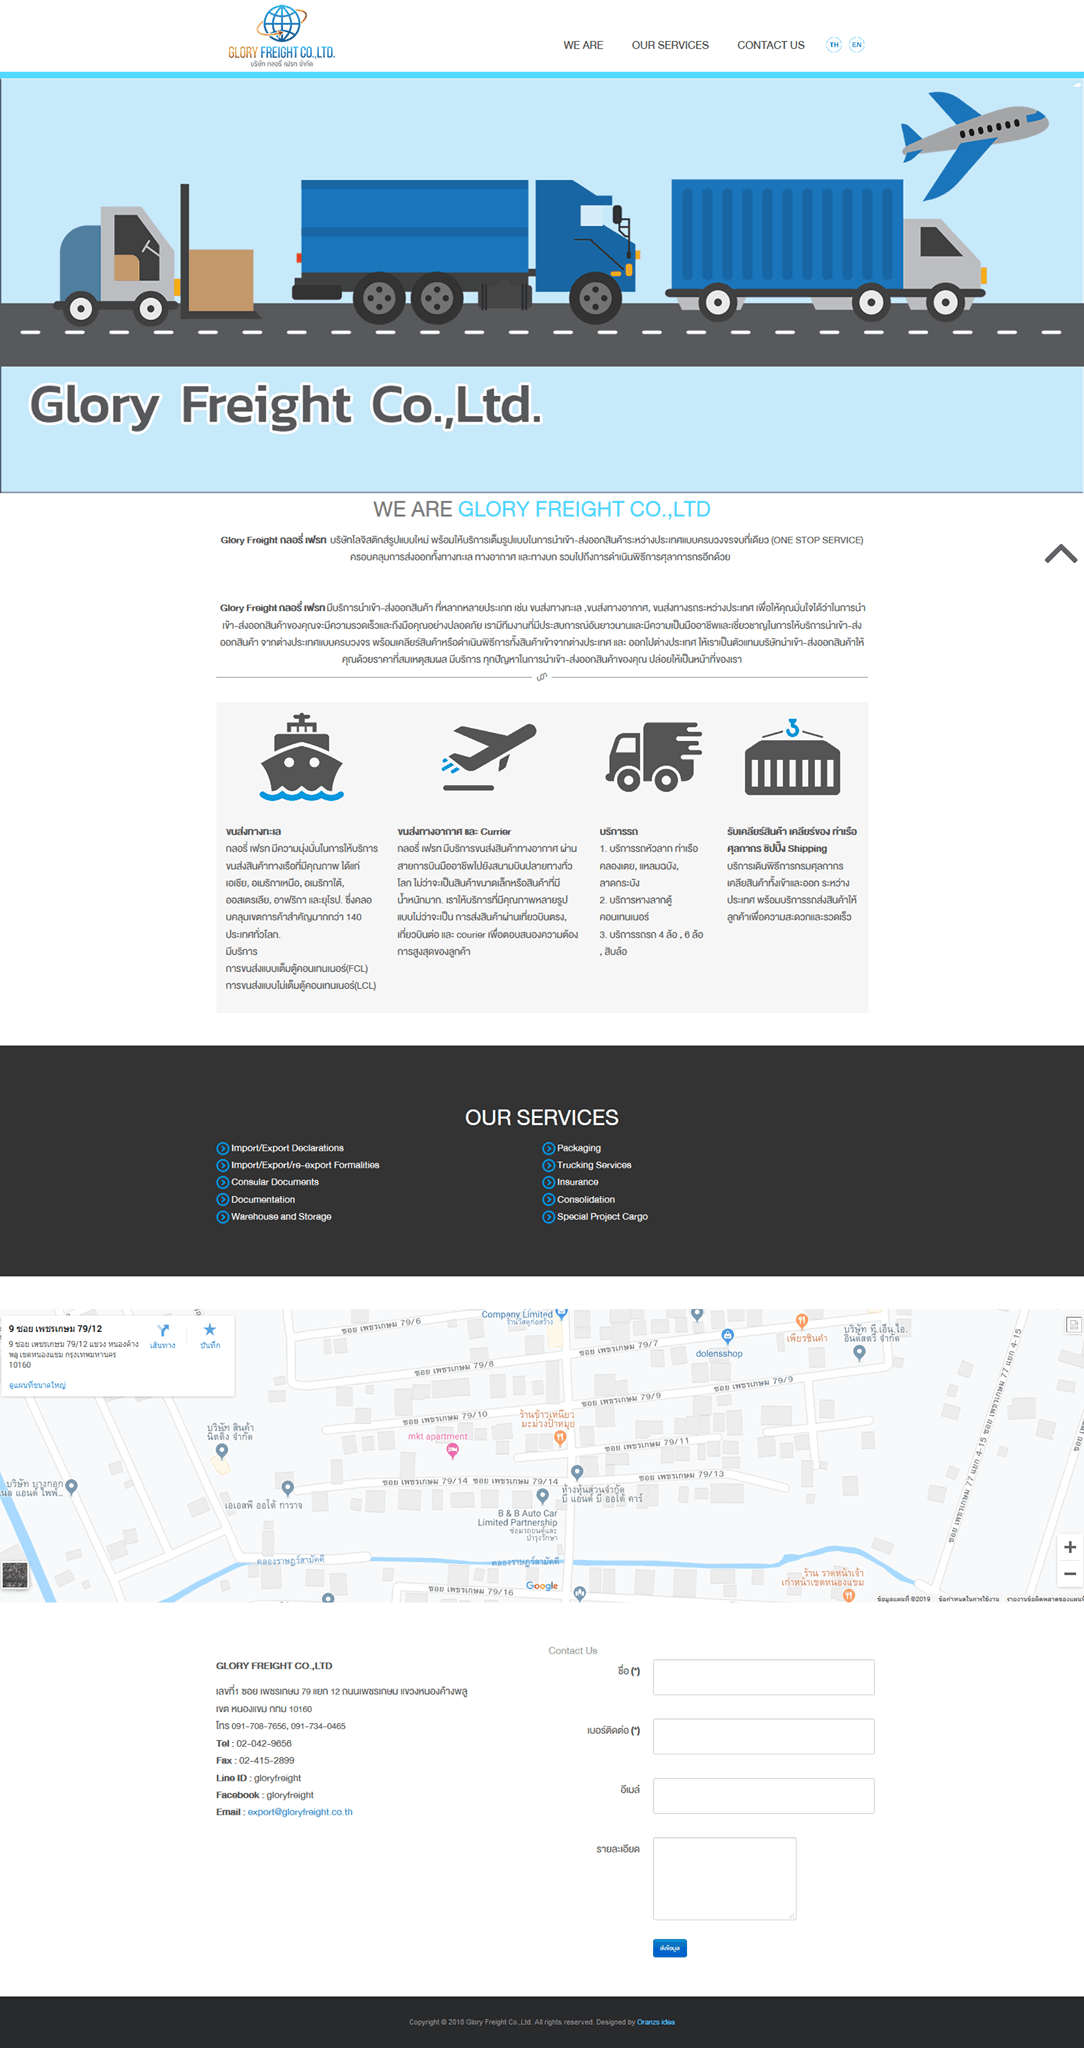Viewport: 1084px width, 2048px height.
Task: Open the WE ARE menu item
Action: [583, 45]
